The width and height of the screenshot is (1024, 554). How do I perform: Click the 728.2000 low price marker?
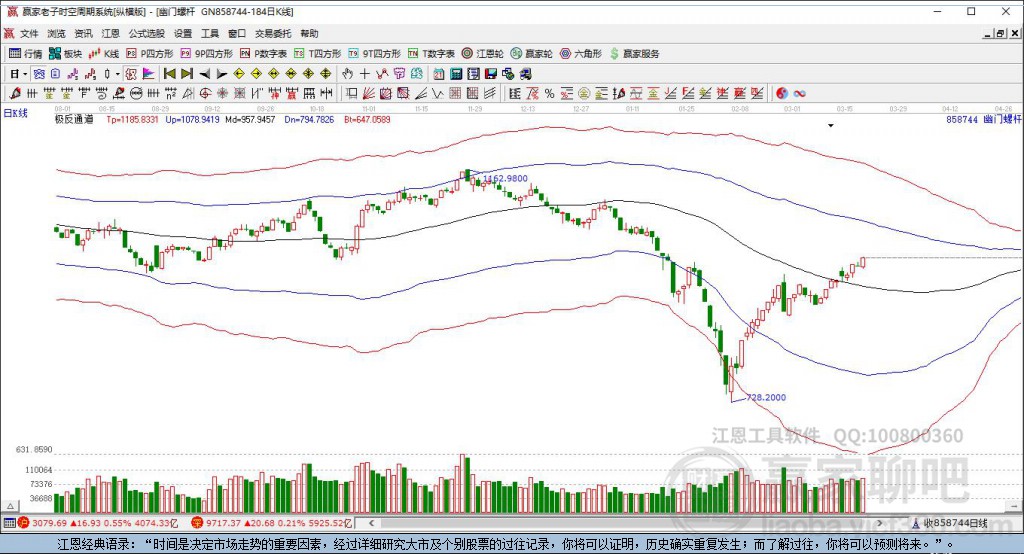click(766, 397)
